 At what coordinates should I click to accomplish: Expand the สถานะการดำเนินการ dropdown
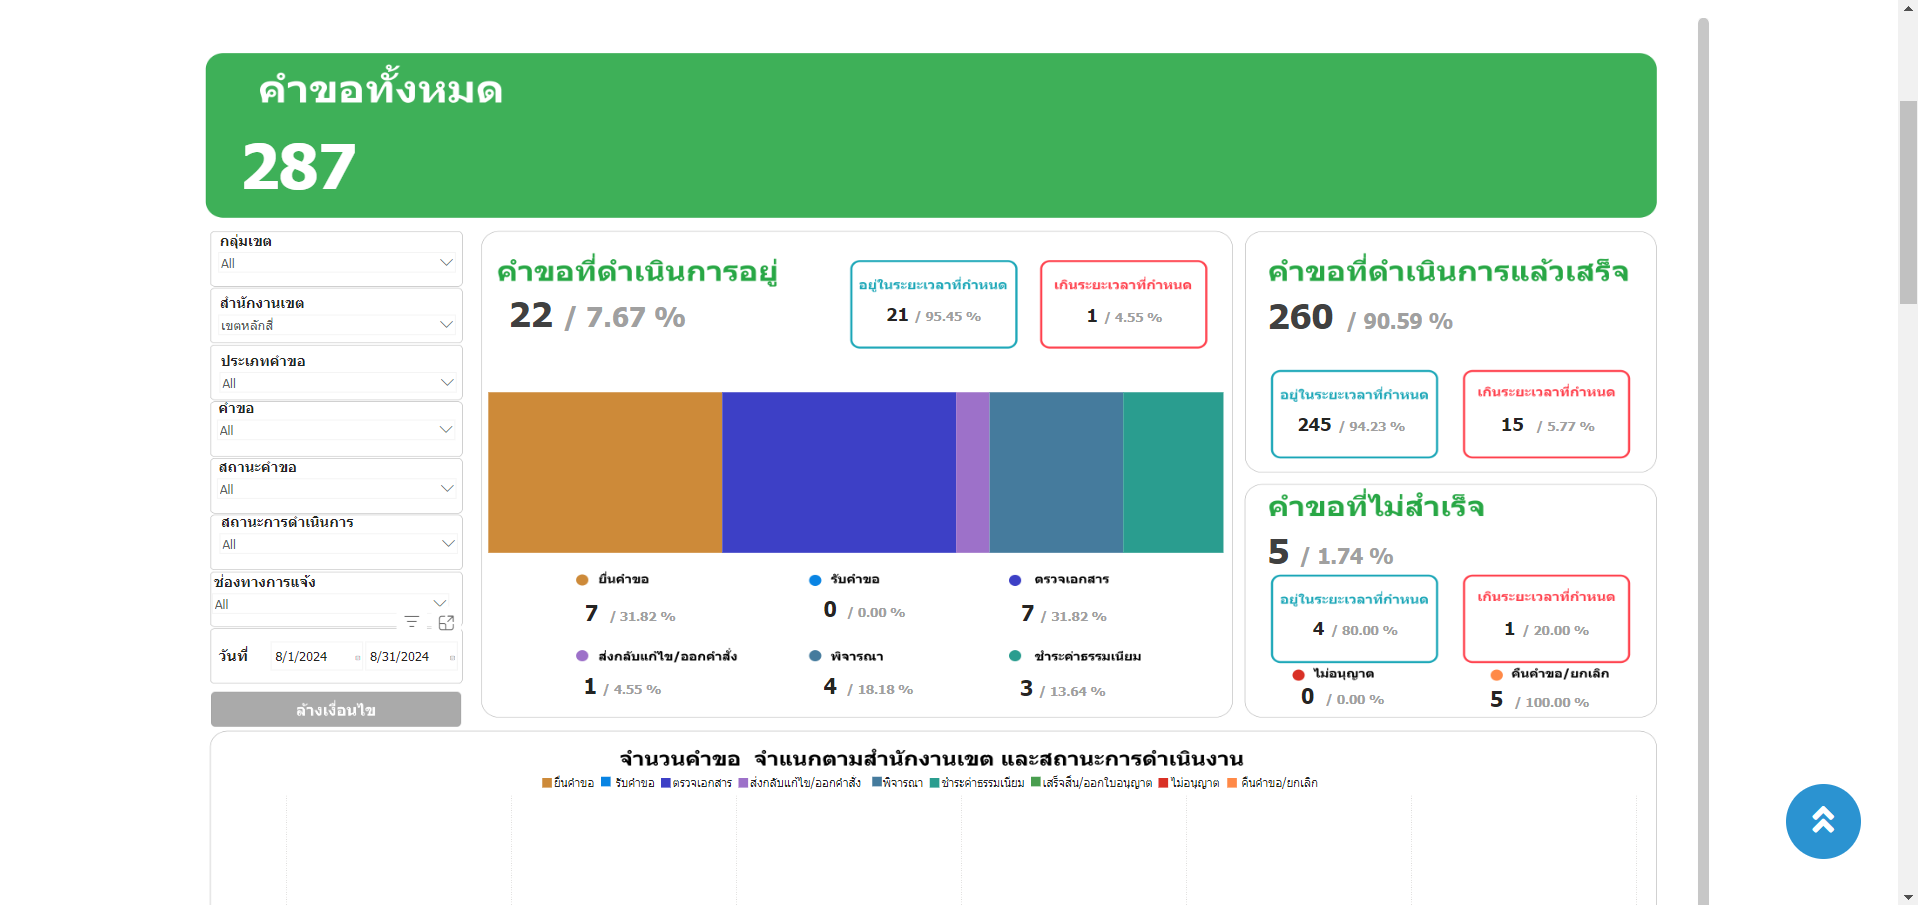[x=446, y=544]
